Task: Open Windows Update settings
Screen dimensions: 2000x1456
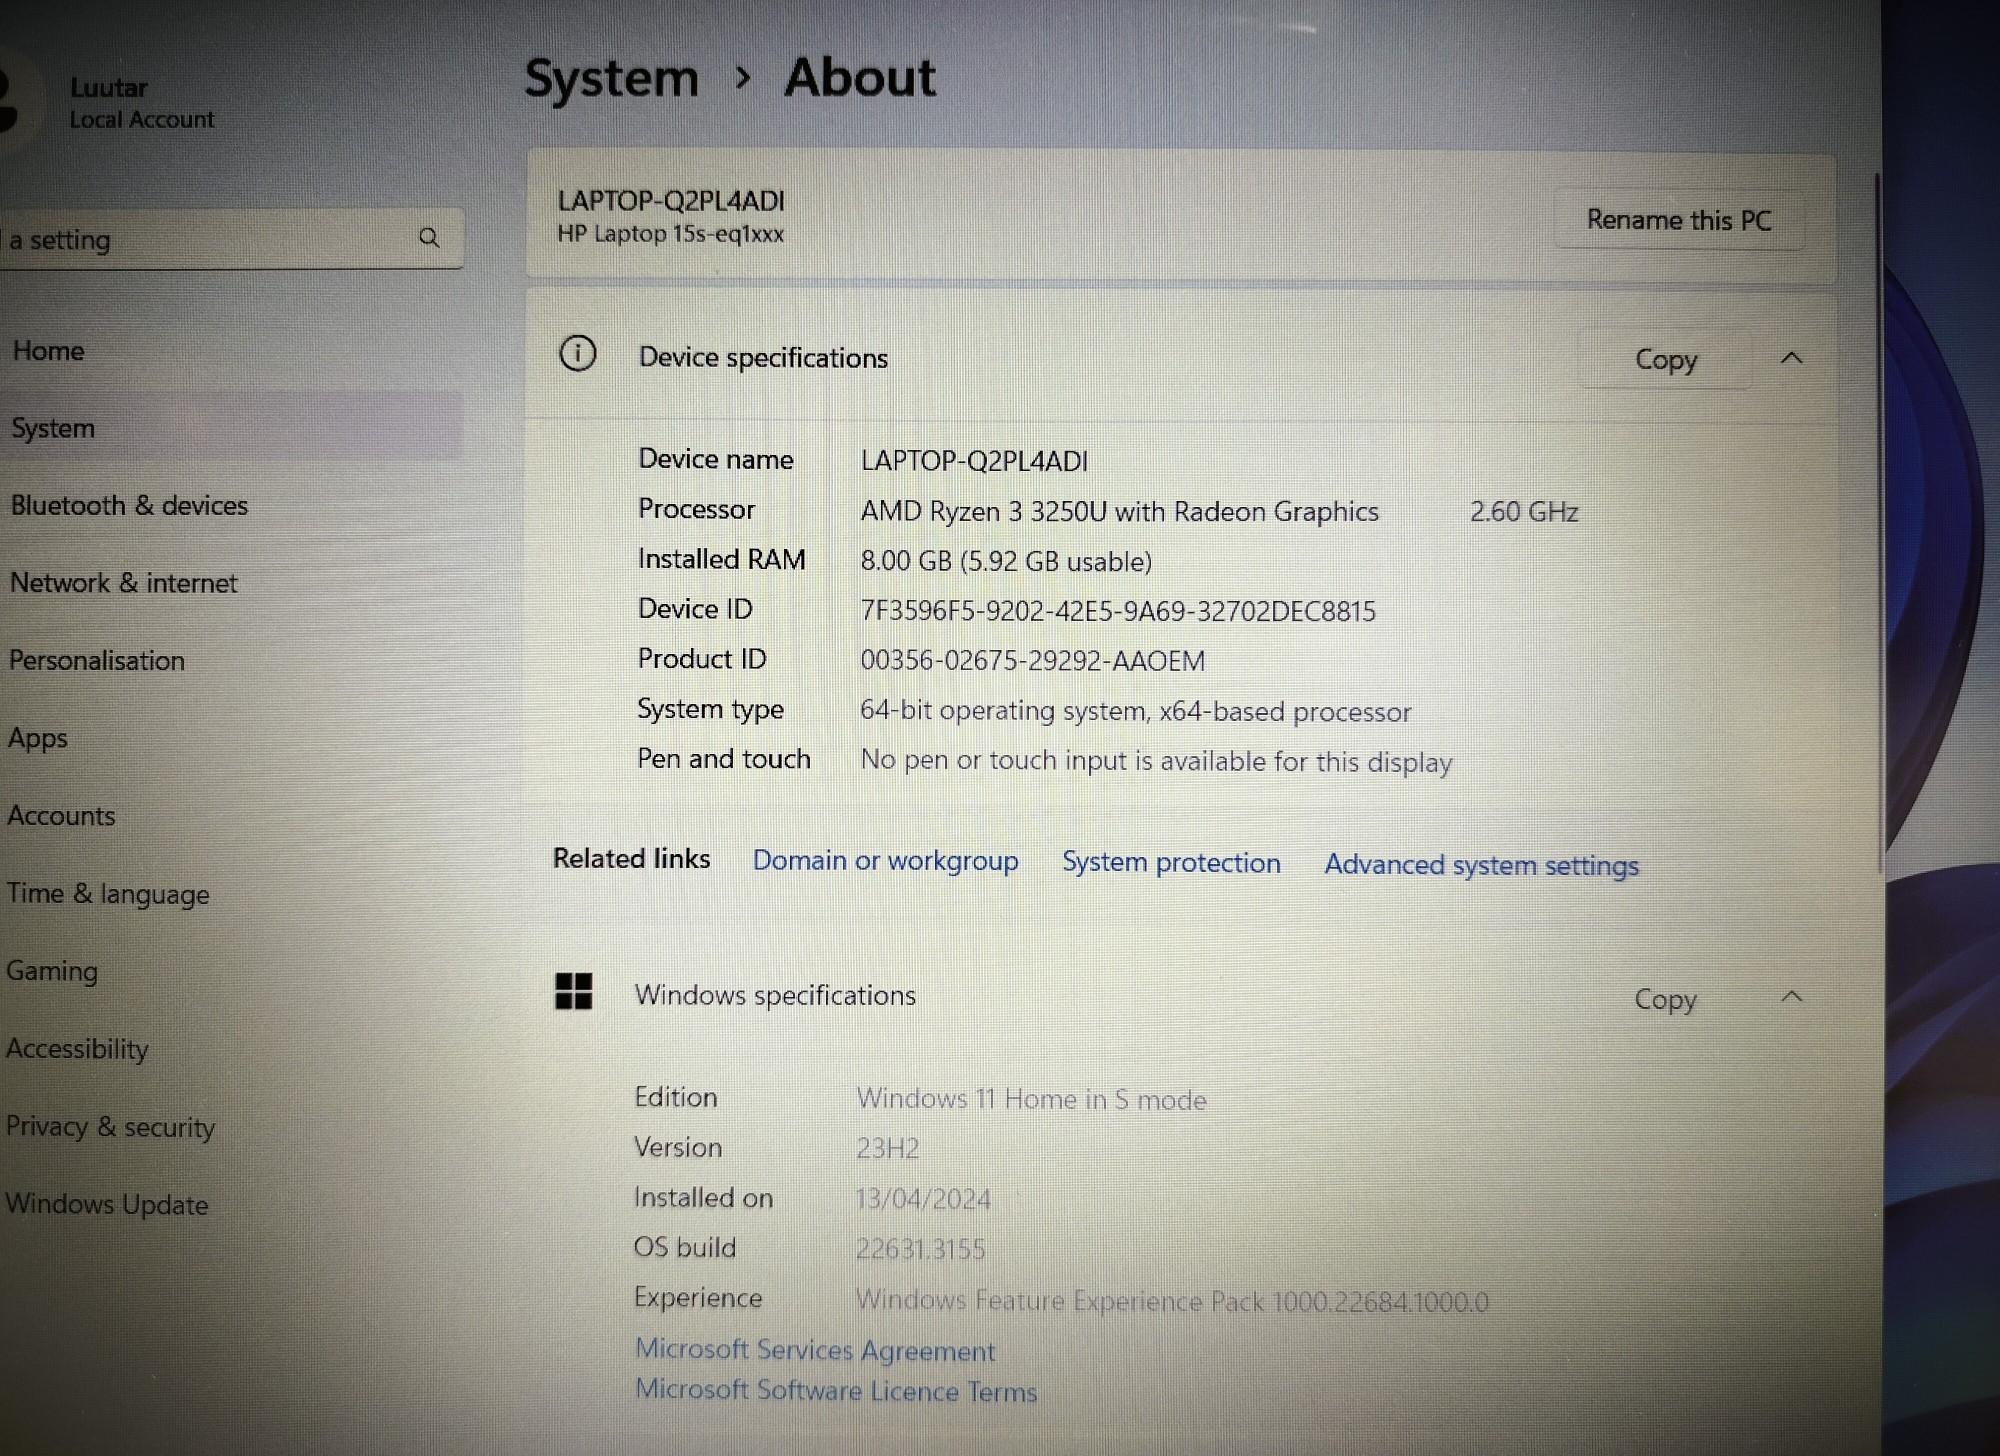Action: (107, 1204)
